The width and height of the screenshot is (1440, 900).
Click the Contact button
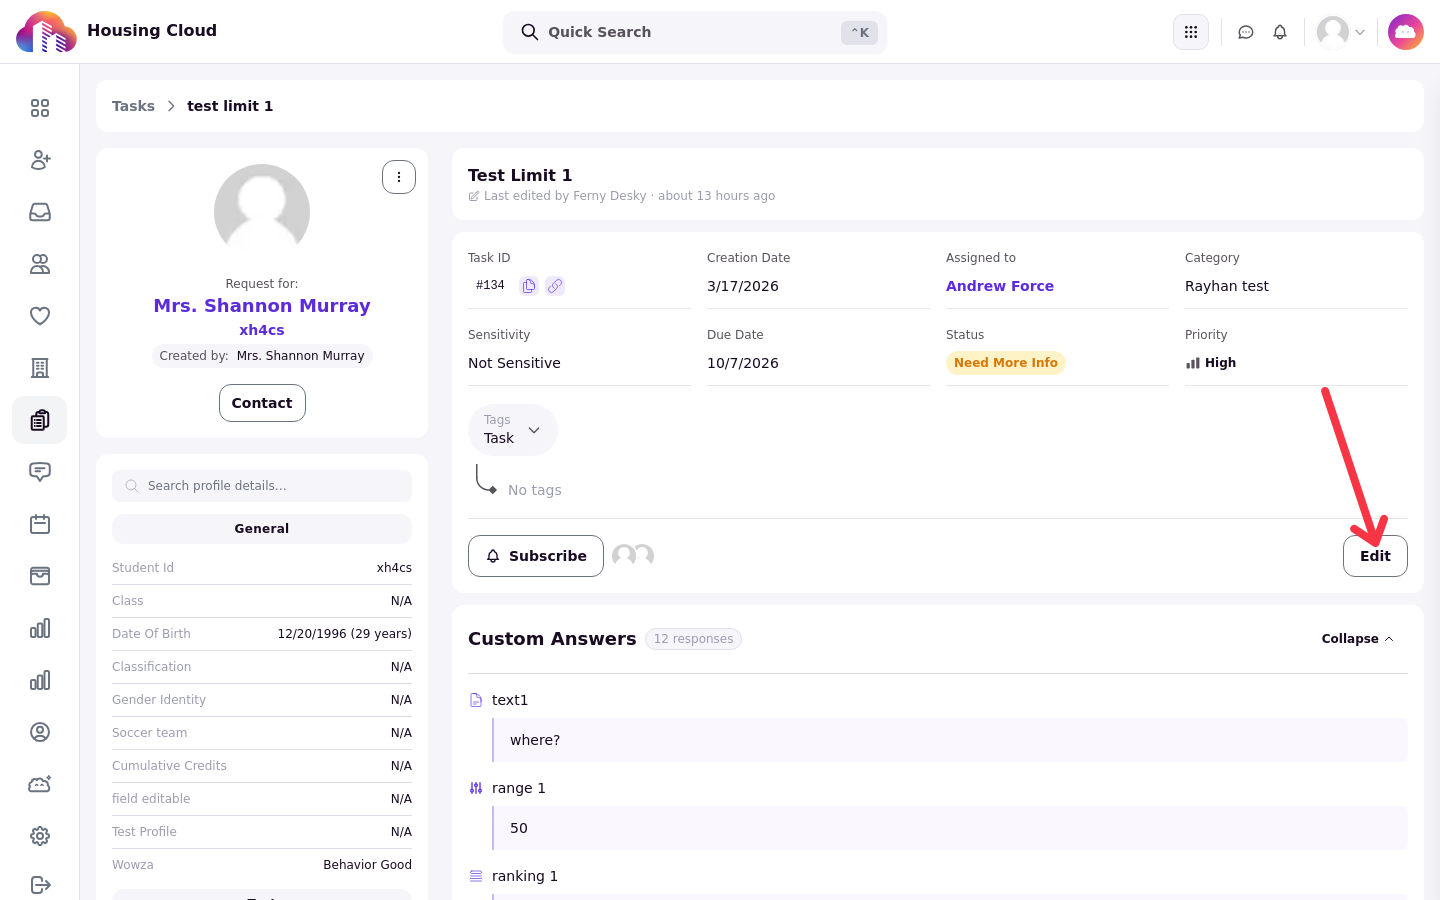pyautogui.click(x=262, y=403)
